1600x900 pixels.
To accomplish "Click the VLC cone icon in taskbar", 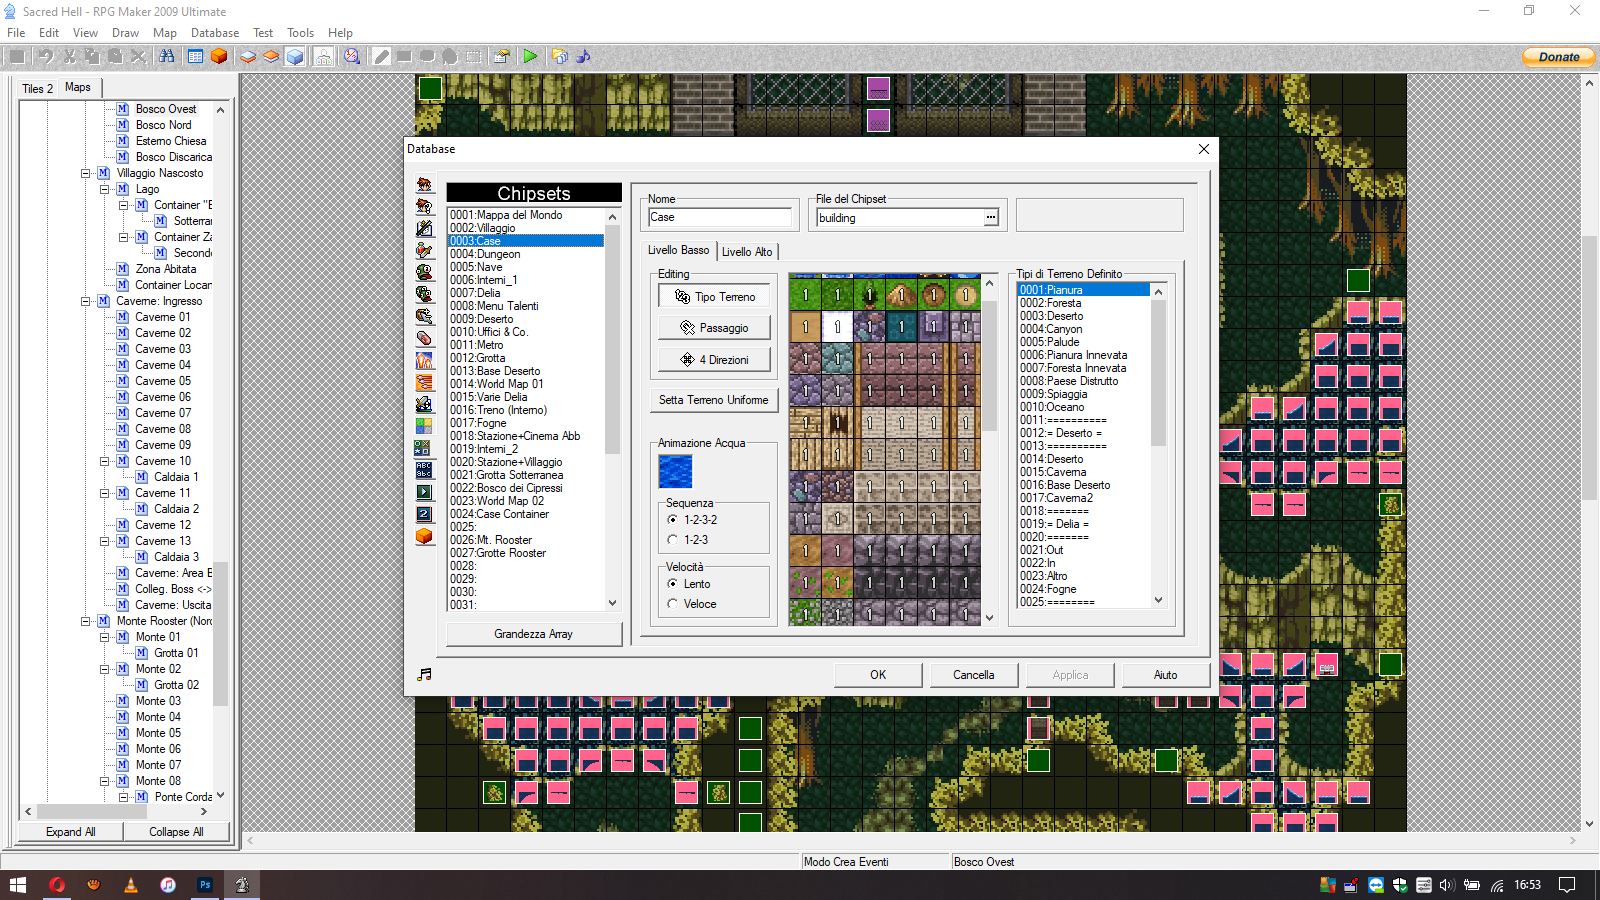I will (x=130, y=885).
